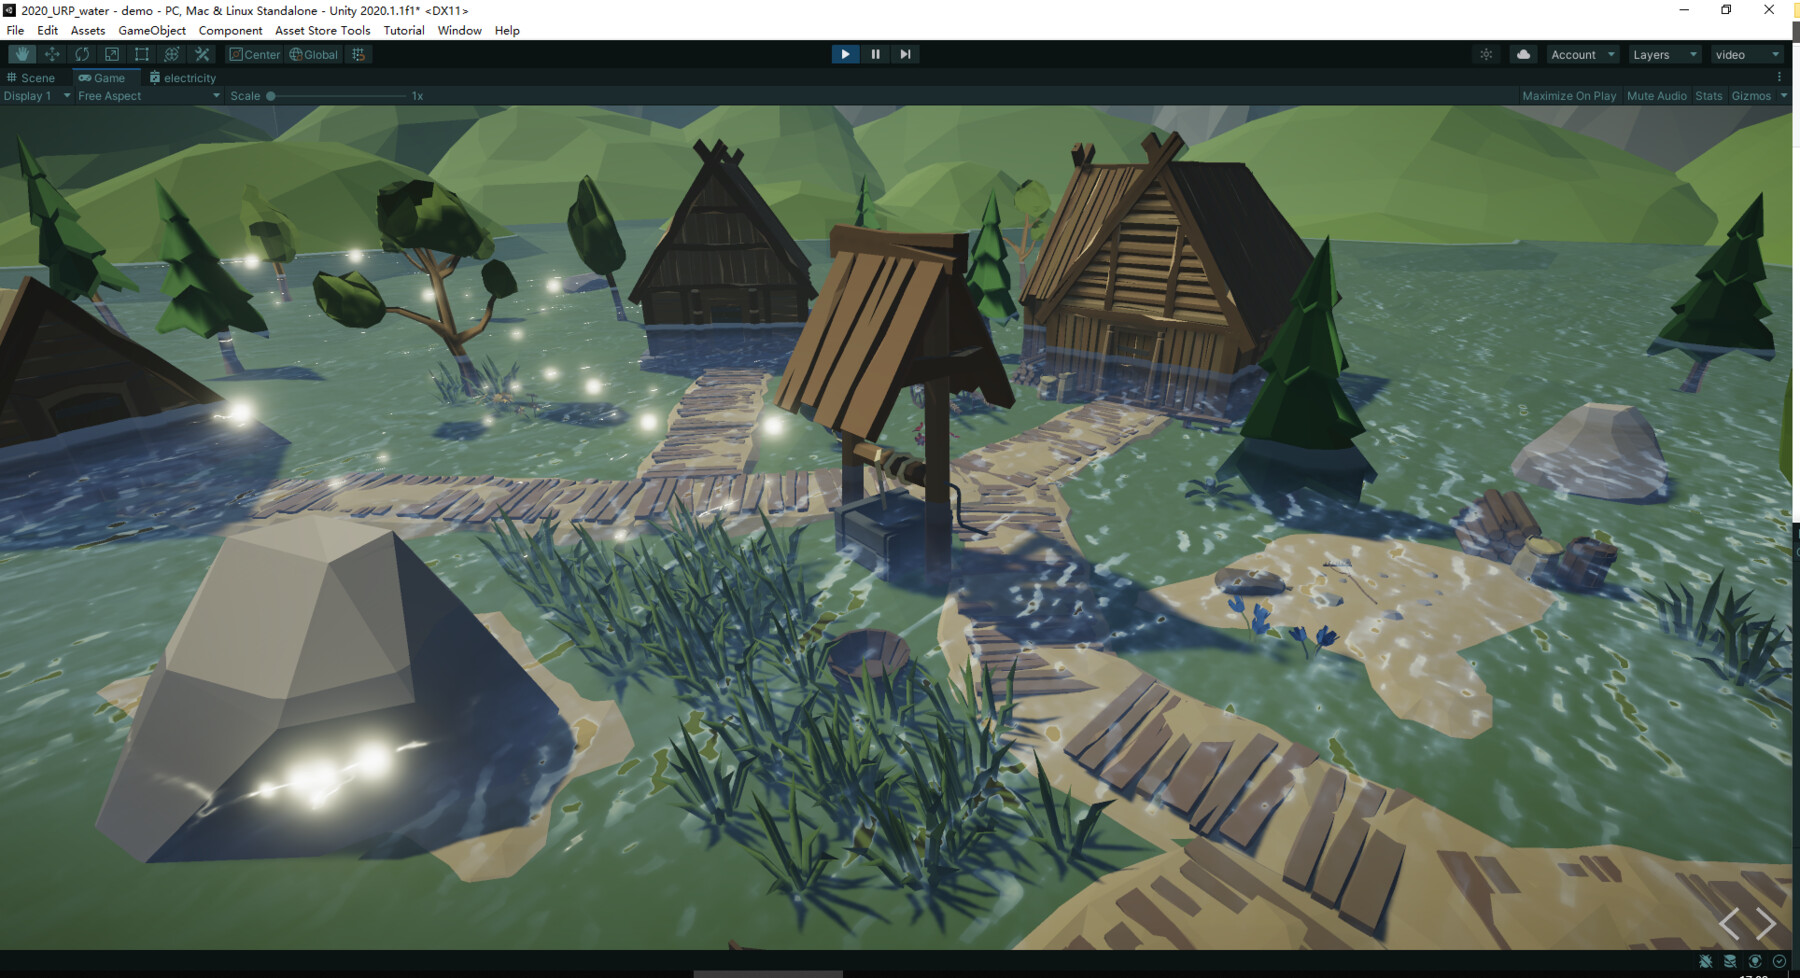
Task: Select the Rect Transform tool
Action: coord(141,54)
